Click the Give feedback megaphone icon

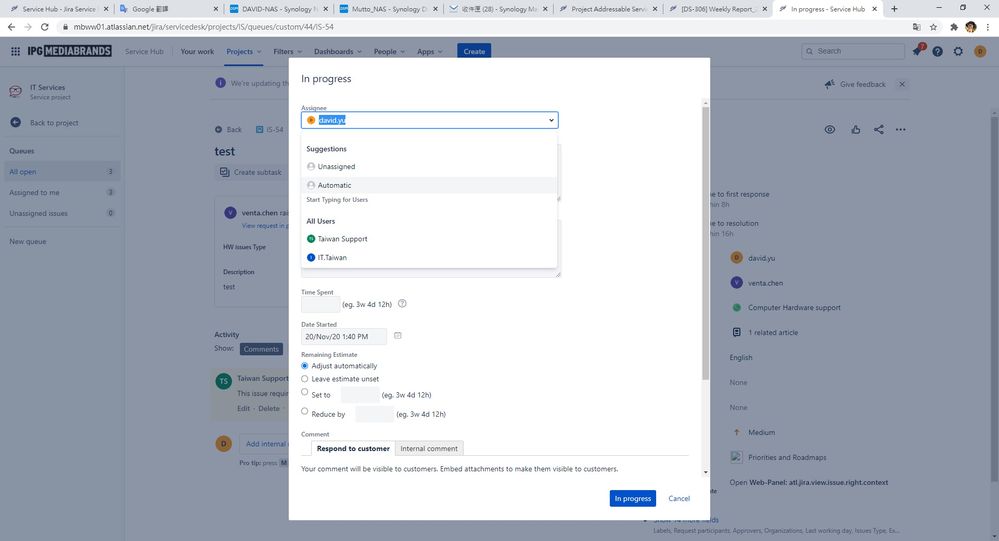click(829, 84)
